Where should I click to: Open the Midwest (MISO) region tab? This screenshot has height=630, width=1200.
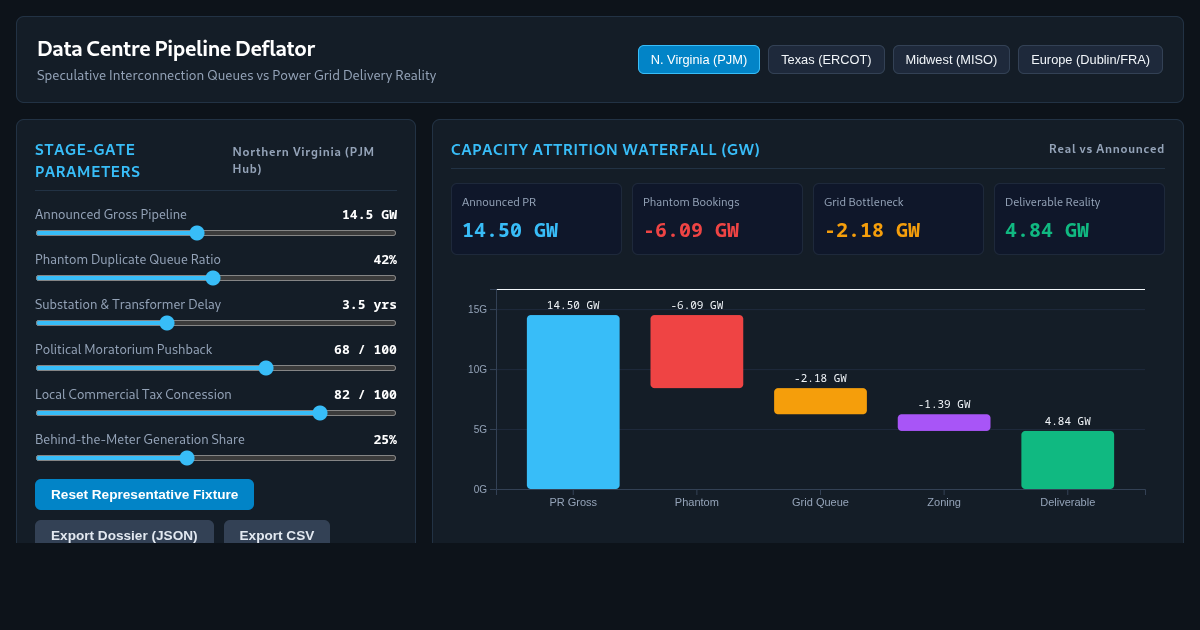click(951, 59)
